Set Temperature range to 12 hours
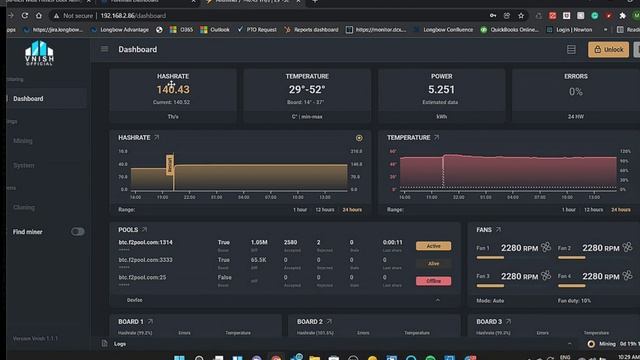Screen dimensions: 640x360 pos(593,209)
